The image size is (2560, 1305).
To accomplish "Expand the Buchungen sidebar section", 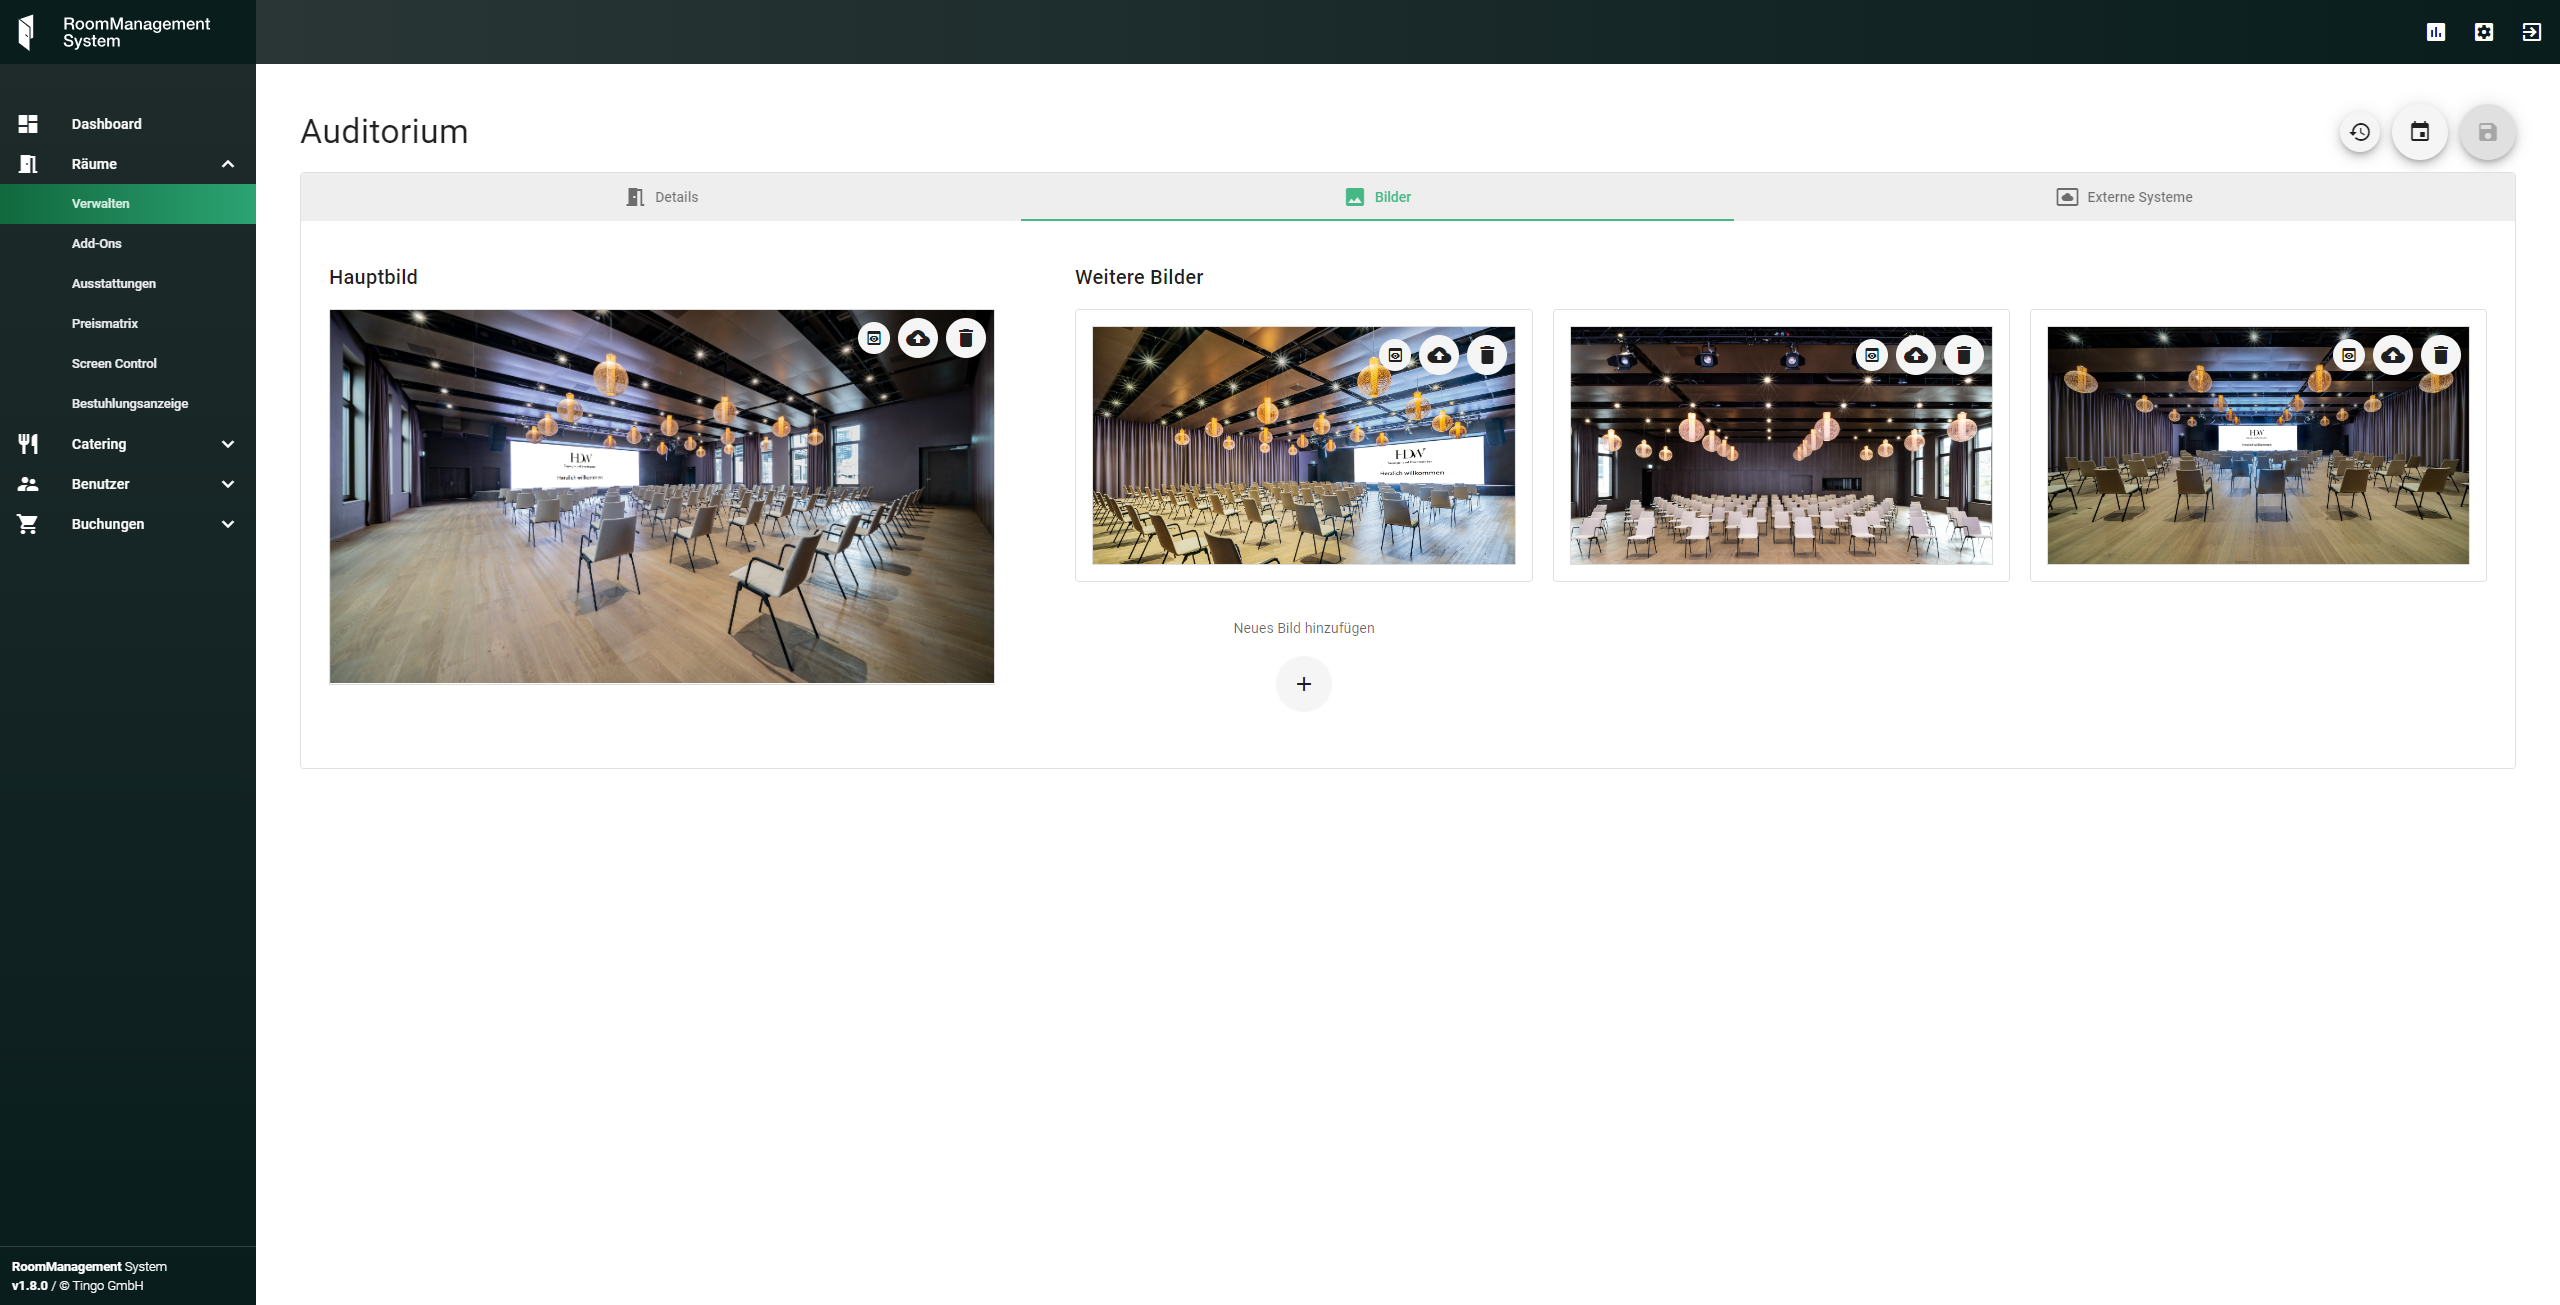I will tap(227, 524).
